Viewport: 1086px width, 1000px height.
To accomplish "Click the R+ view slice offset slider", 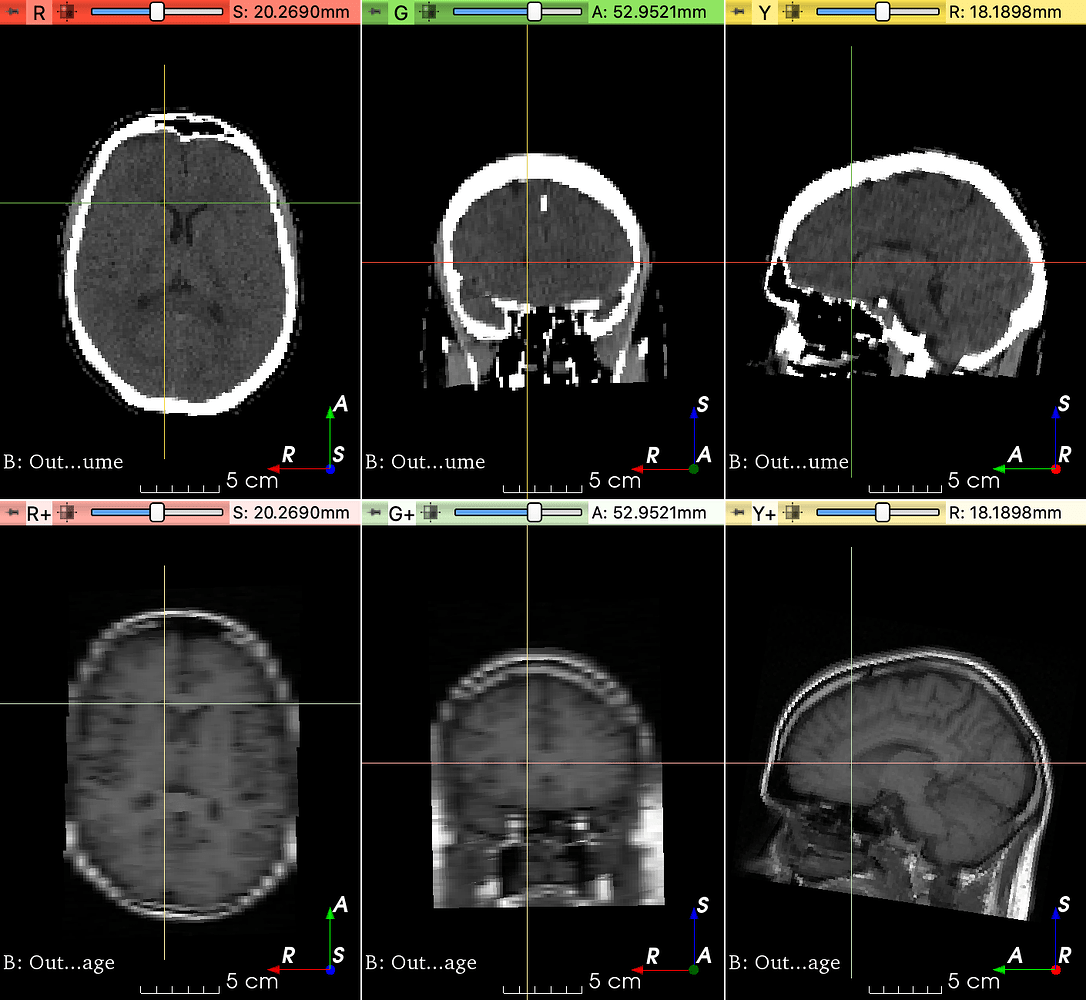I will click(155, 512).
